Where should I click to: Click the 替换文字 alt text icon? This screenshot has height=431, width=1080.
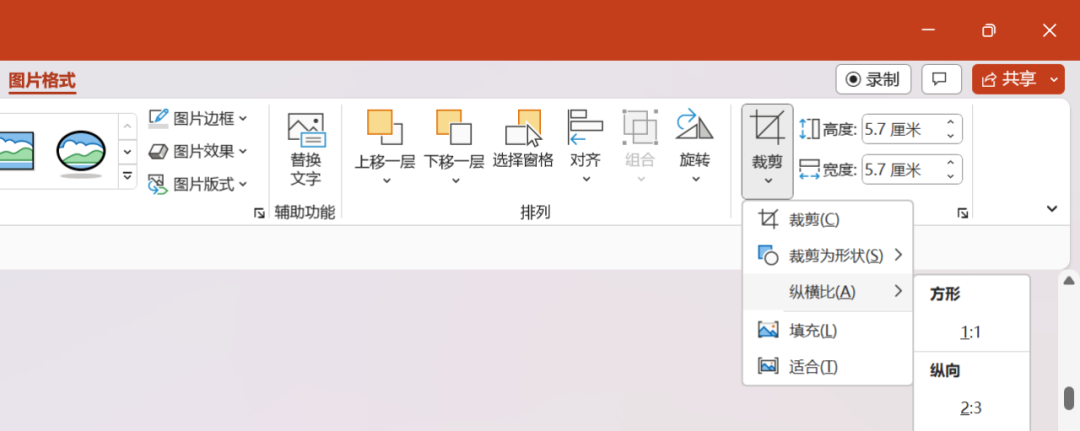(306, 131)
